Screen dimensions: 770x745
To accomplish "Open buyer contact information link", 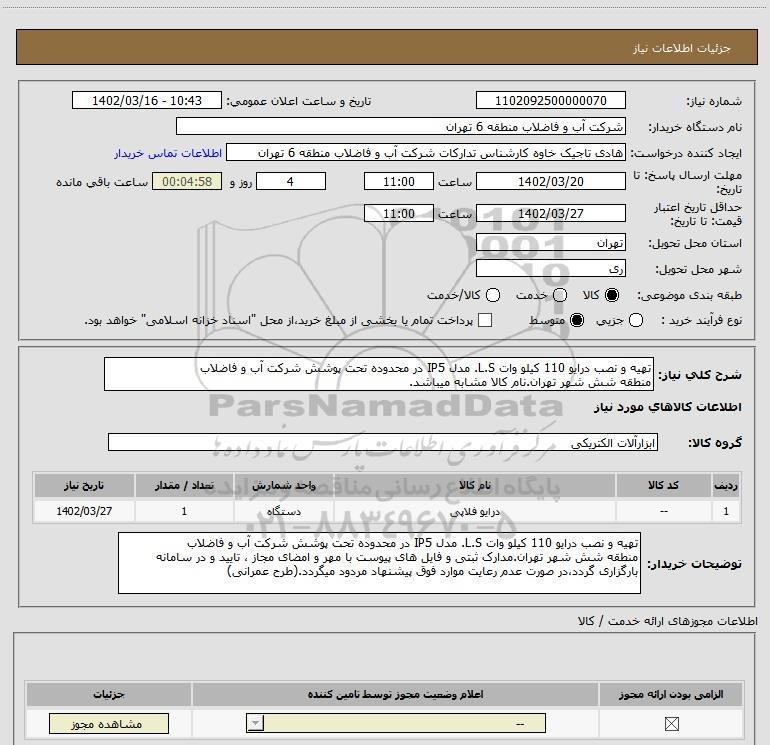I will tap(168, 153).
